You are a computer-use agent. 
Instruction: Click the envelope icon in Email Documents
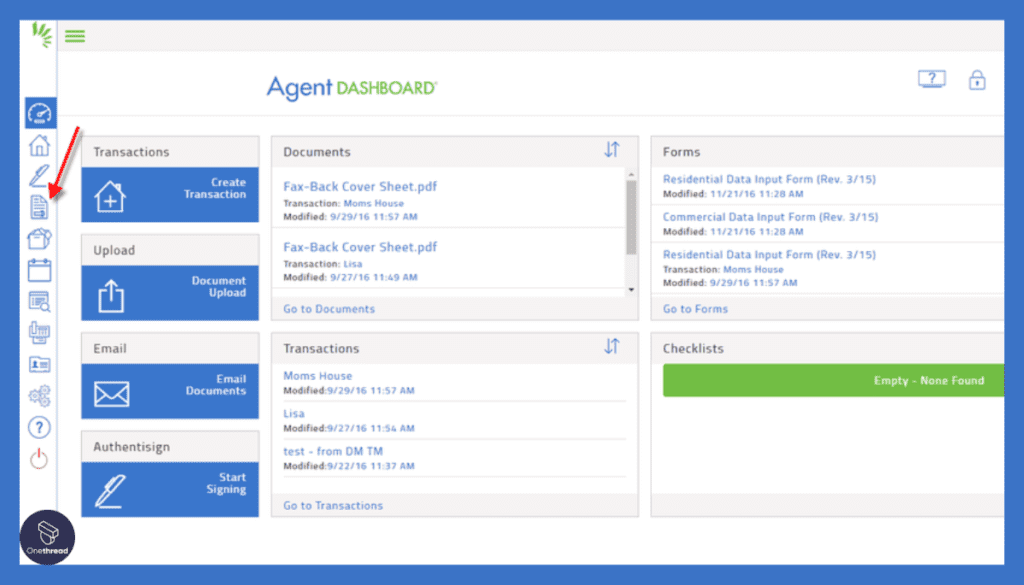[112, 394]
